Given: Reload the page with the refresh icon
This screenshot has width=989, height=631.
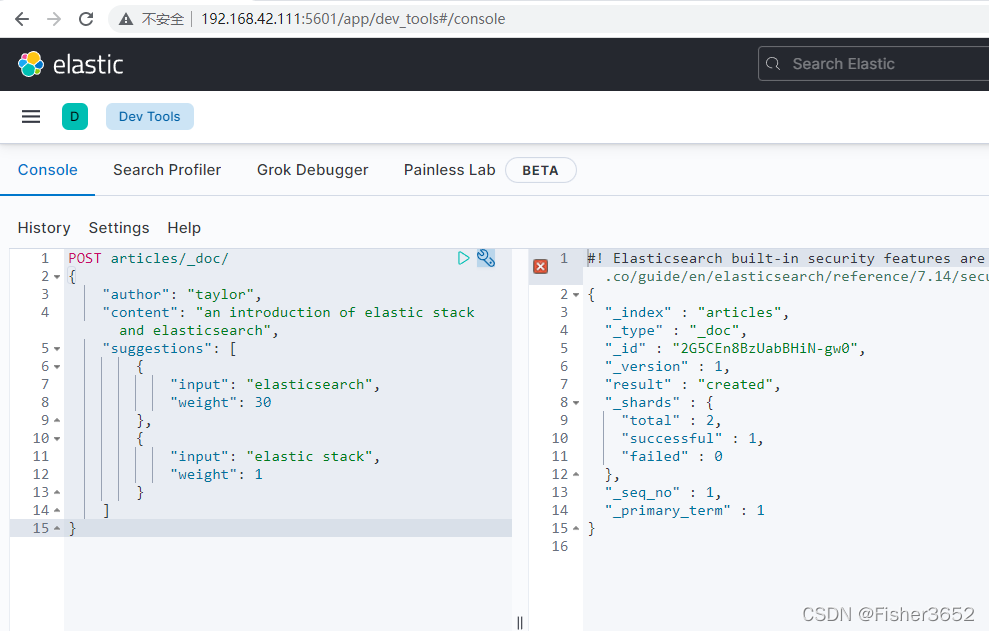Looking at the screenshot, I should point(86,19).
